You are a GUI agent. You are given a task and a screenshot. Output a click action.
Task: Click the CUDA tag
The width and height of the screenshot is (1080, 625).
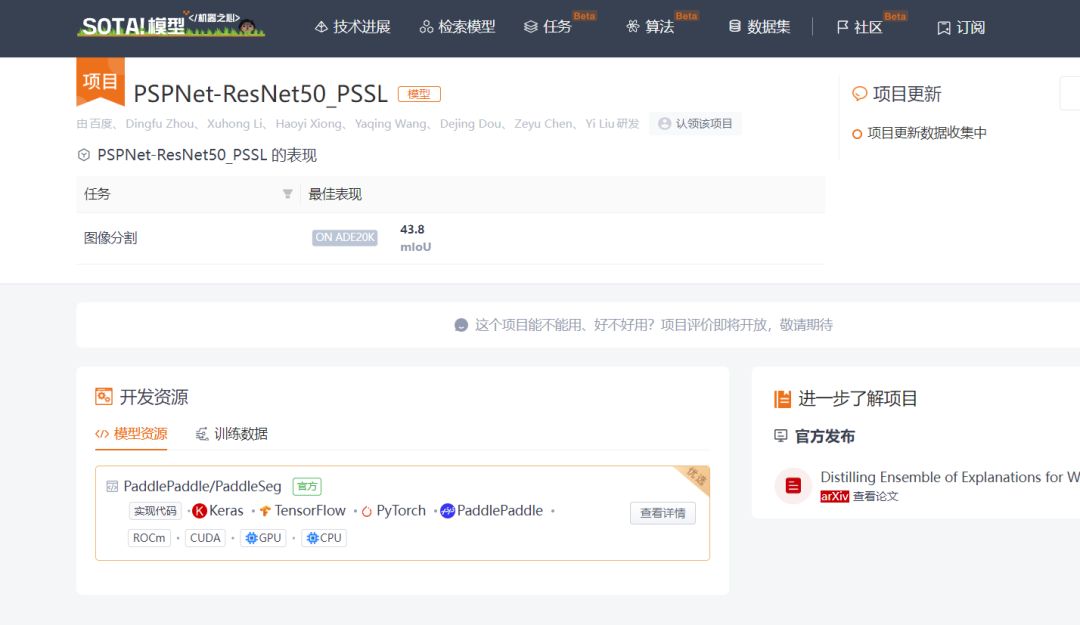[205, 538]
